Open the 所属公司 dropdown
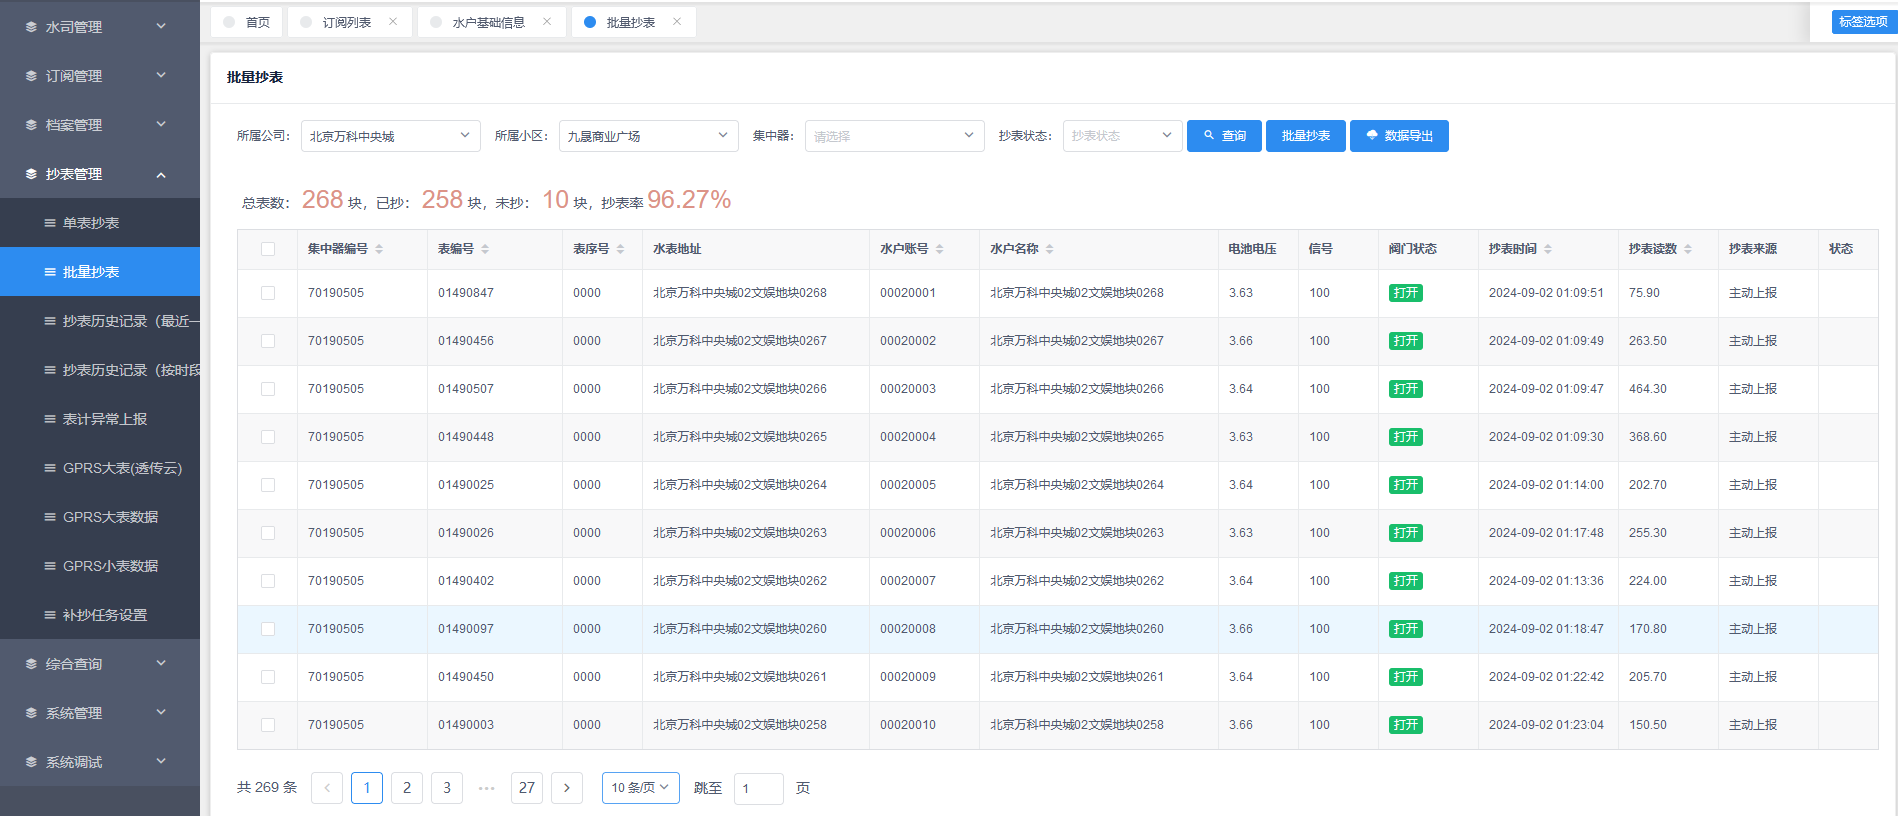This screenshot has height=816, width=1898. [391, 136]
